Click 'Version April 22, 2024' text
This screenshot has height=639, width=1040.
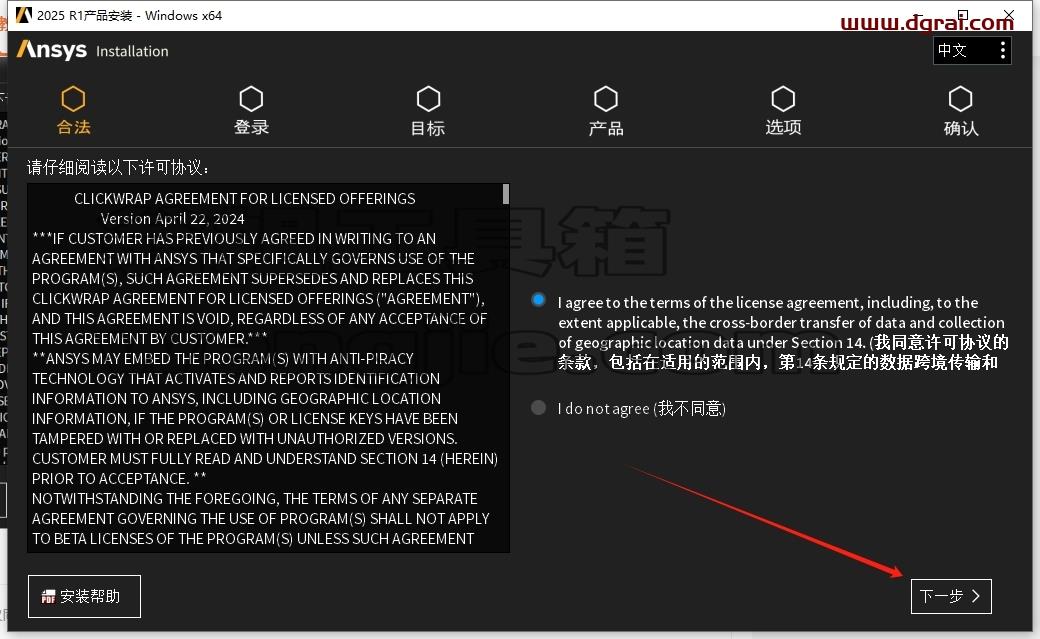pyautogui.click(x=172, y=218)
